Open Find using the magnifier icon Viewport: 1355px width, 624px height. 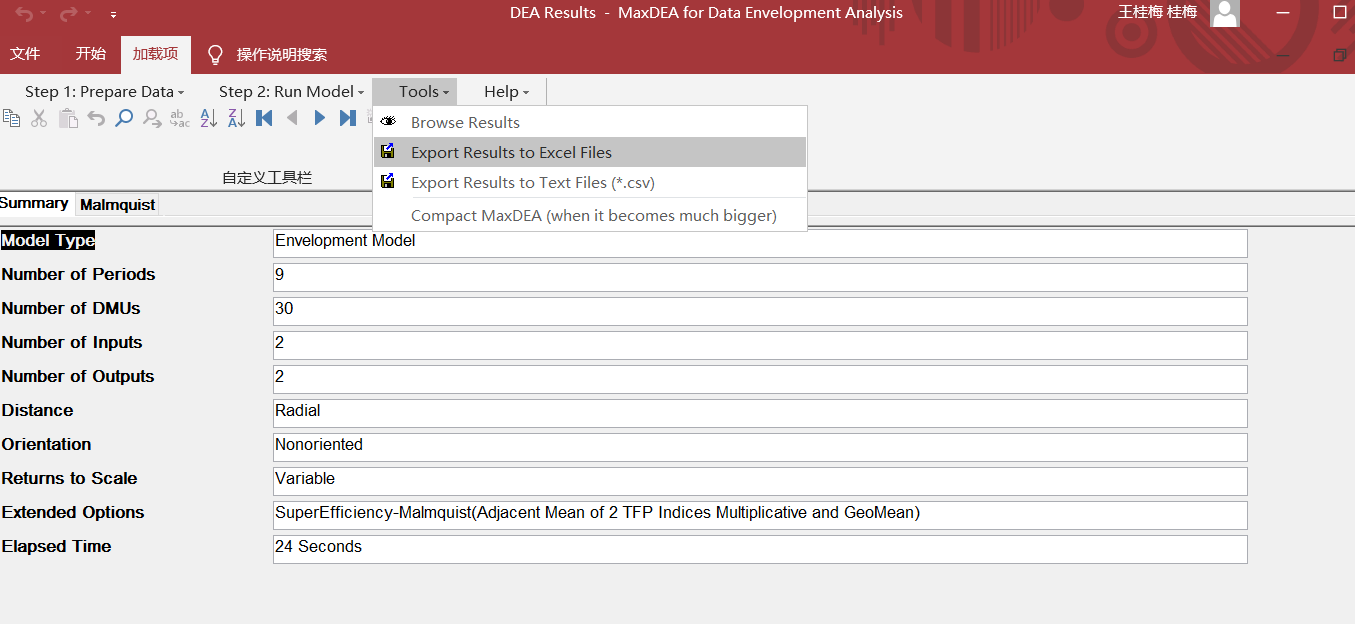[125, 118]
